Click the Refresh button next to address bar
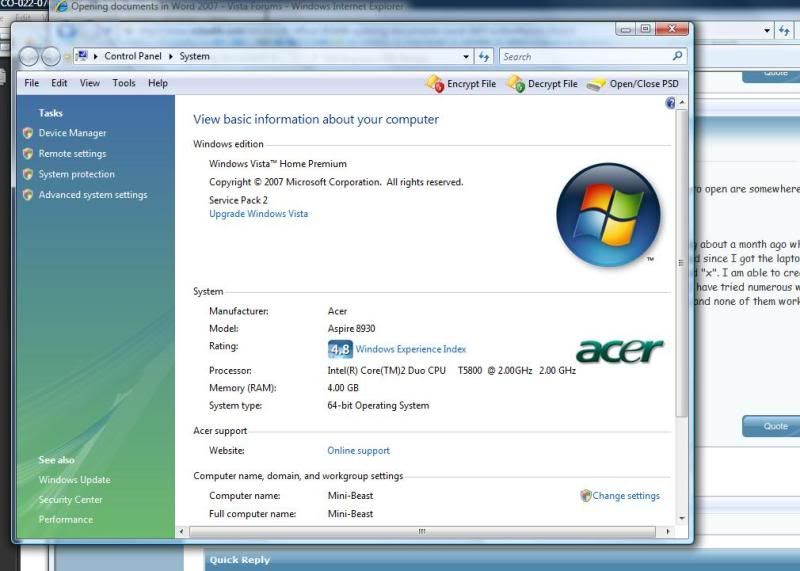Image resolution: width=800 pixels, height=571 pixels. (x=484, y=56)
